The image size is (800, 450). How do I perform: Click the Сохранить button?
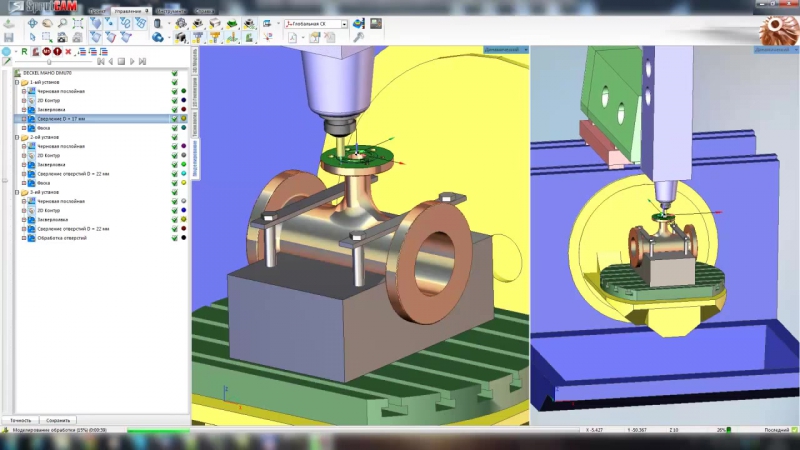(58, 420)
